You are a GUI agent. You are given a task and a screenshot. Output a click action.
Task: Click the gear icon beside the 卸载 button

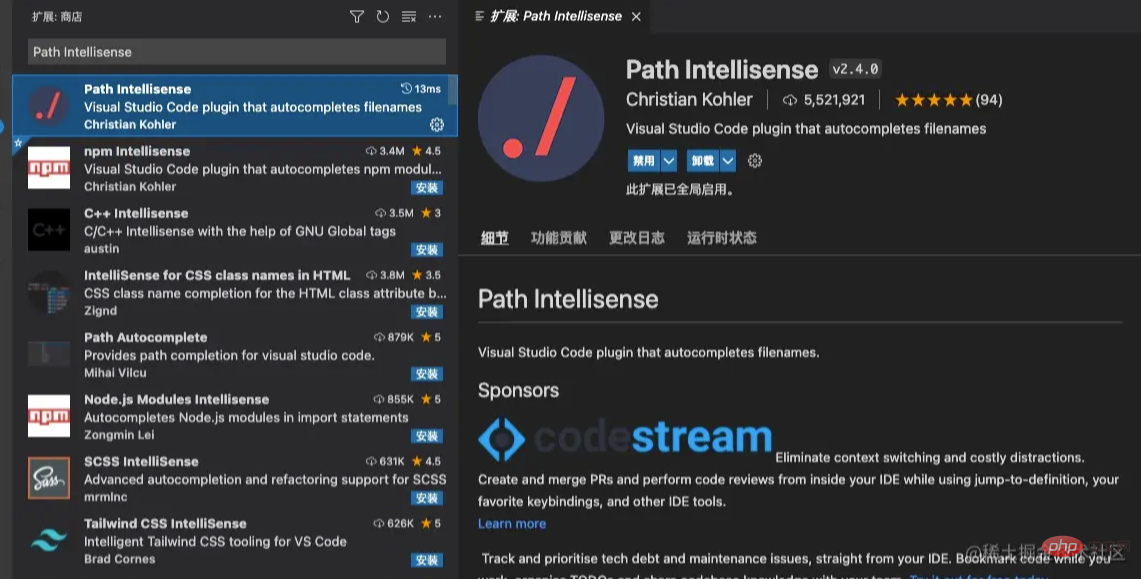coord(755,161)
